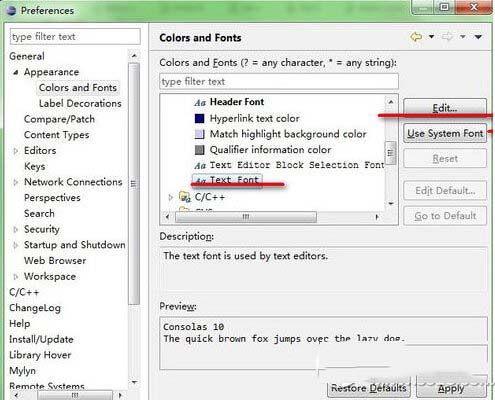This screenshot has height=400, width=495.
Task: Click the back navigation arrow icon
Action: [x=416, y=36]
